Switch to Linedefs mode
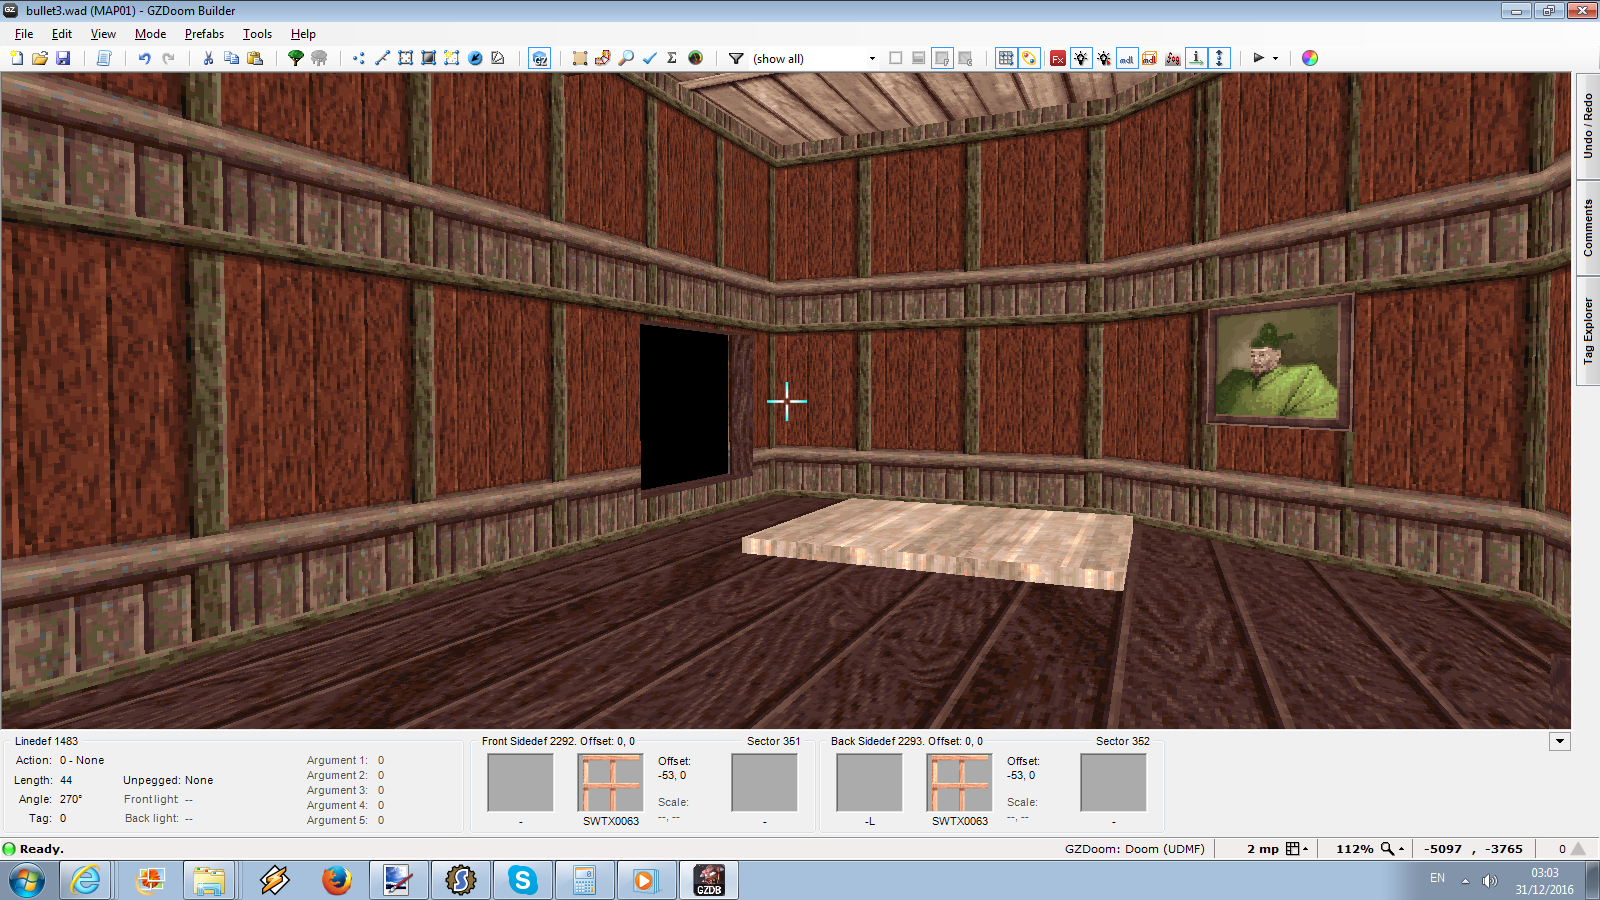 click(382, 58)
